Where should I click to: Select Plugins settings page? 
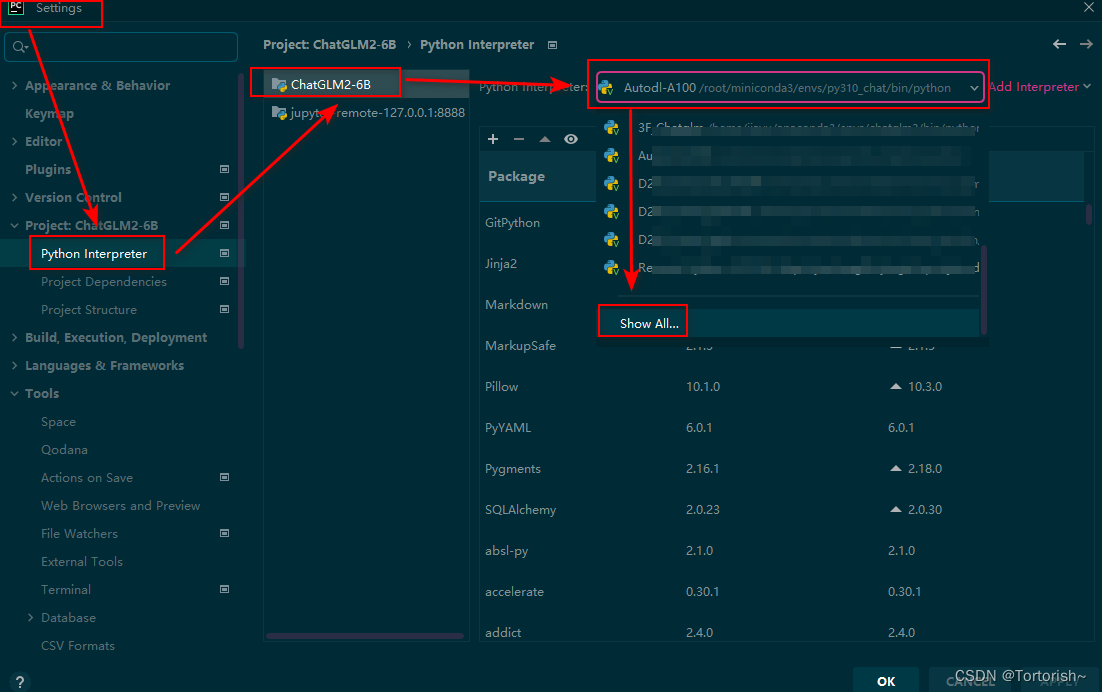[x=48, y=169]
